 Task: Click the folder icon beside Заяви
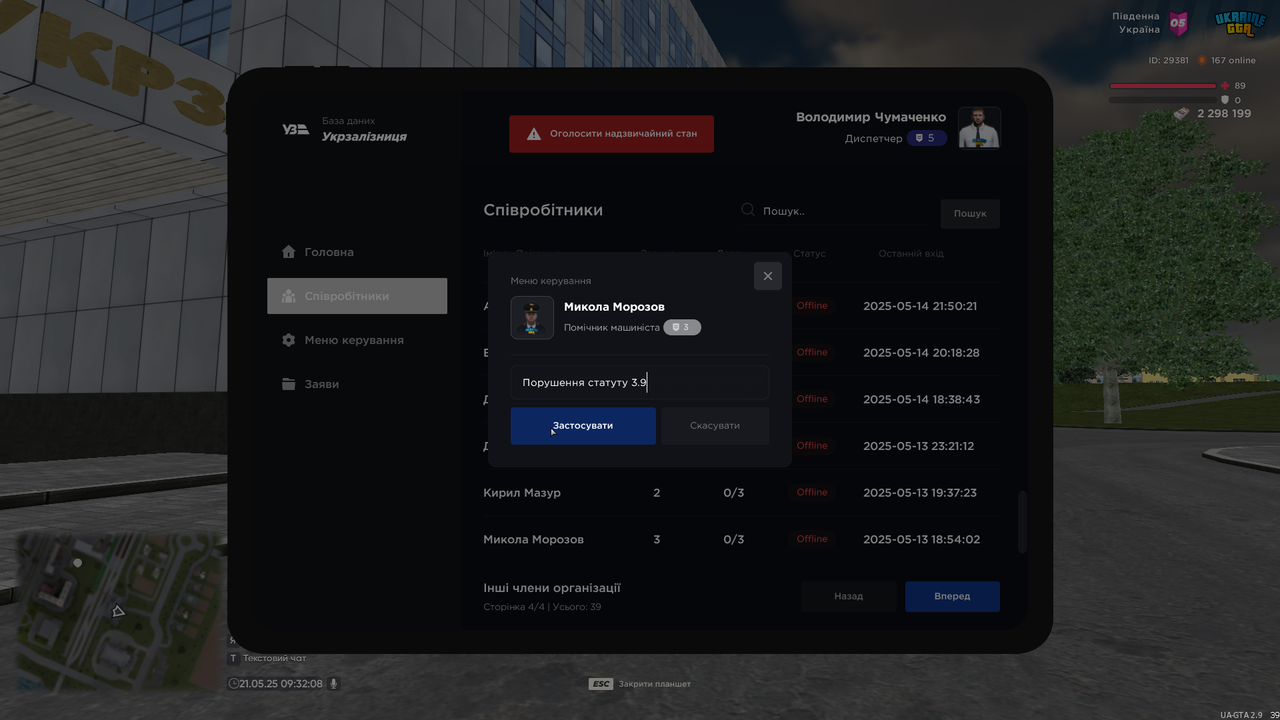289,384
